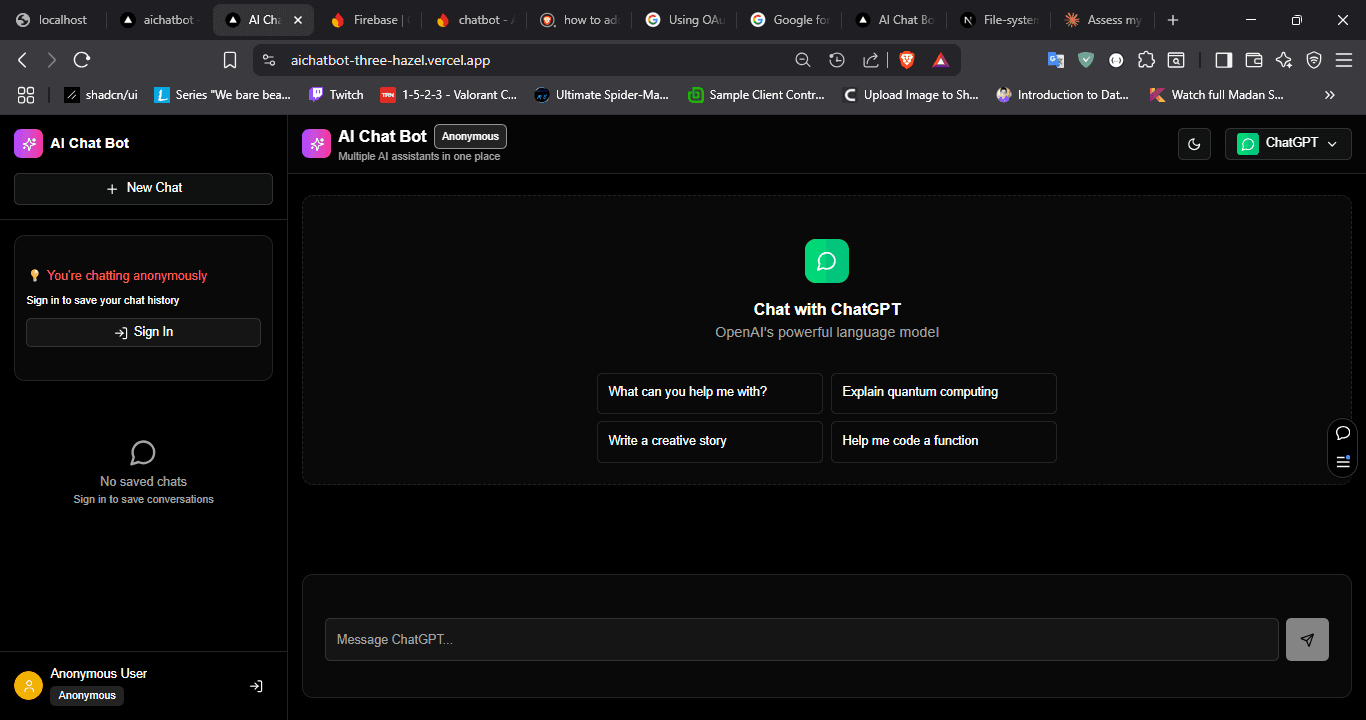This screenshot has height=720, width=1366.
Task: Click the tab groups grid icon in bookmarks bar
Action: 26,95
